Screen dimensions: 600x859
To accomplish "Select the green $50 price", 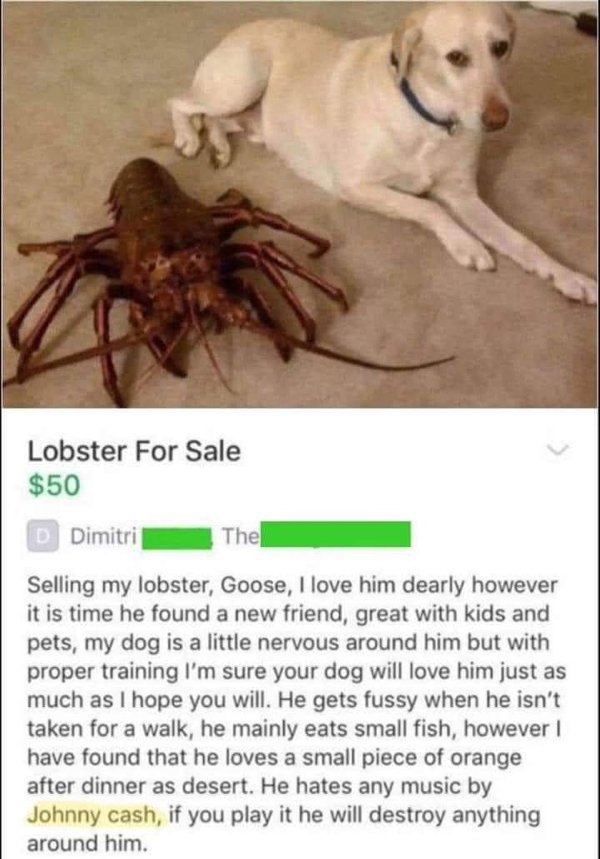I will 54,485.
